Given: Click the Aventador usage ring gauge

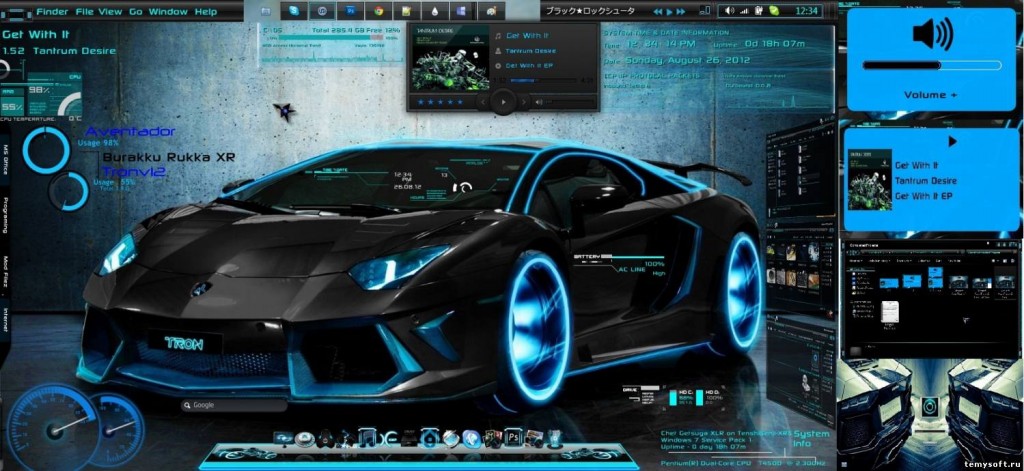Looking at the screenshot, I should (x=46, y=150).
